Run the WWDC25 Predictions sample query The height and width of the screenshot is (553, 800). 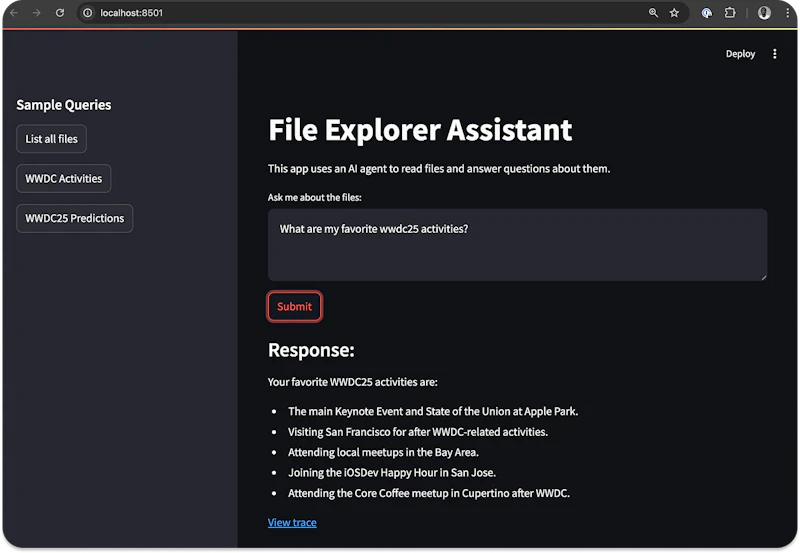point(74,218)
